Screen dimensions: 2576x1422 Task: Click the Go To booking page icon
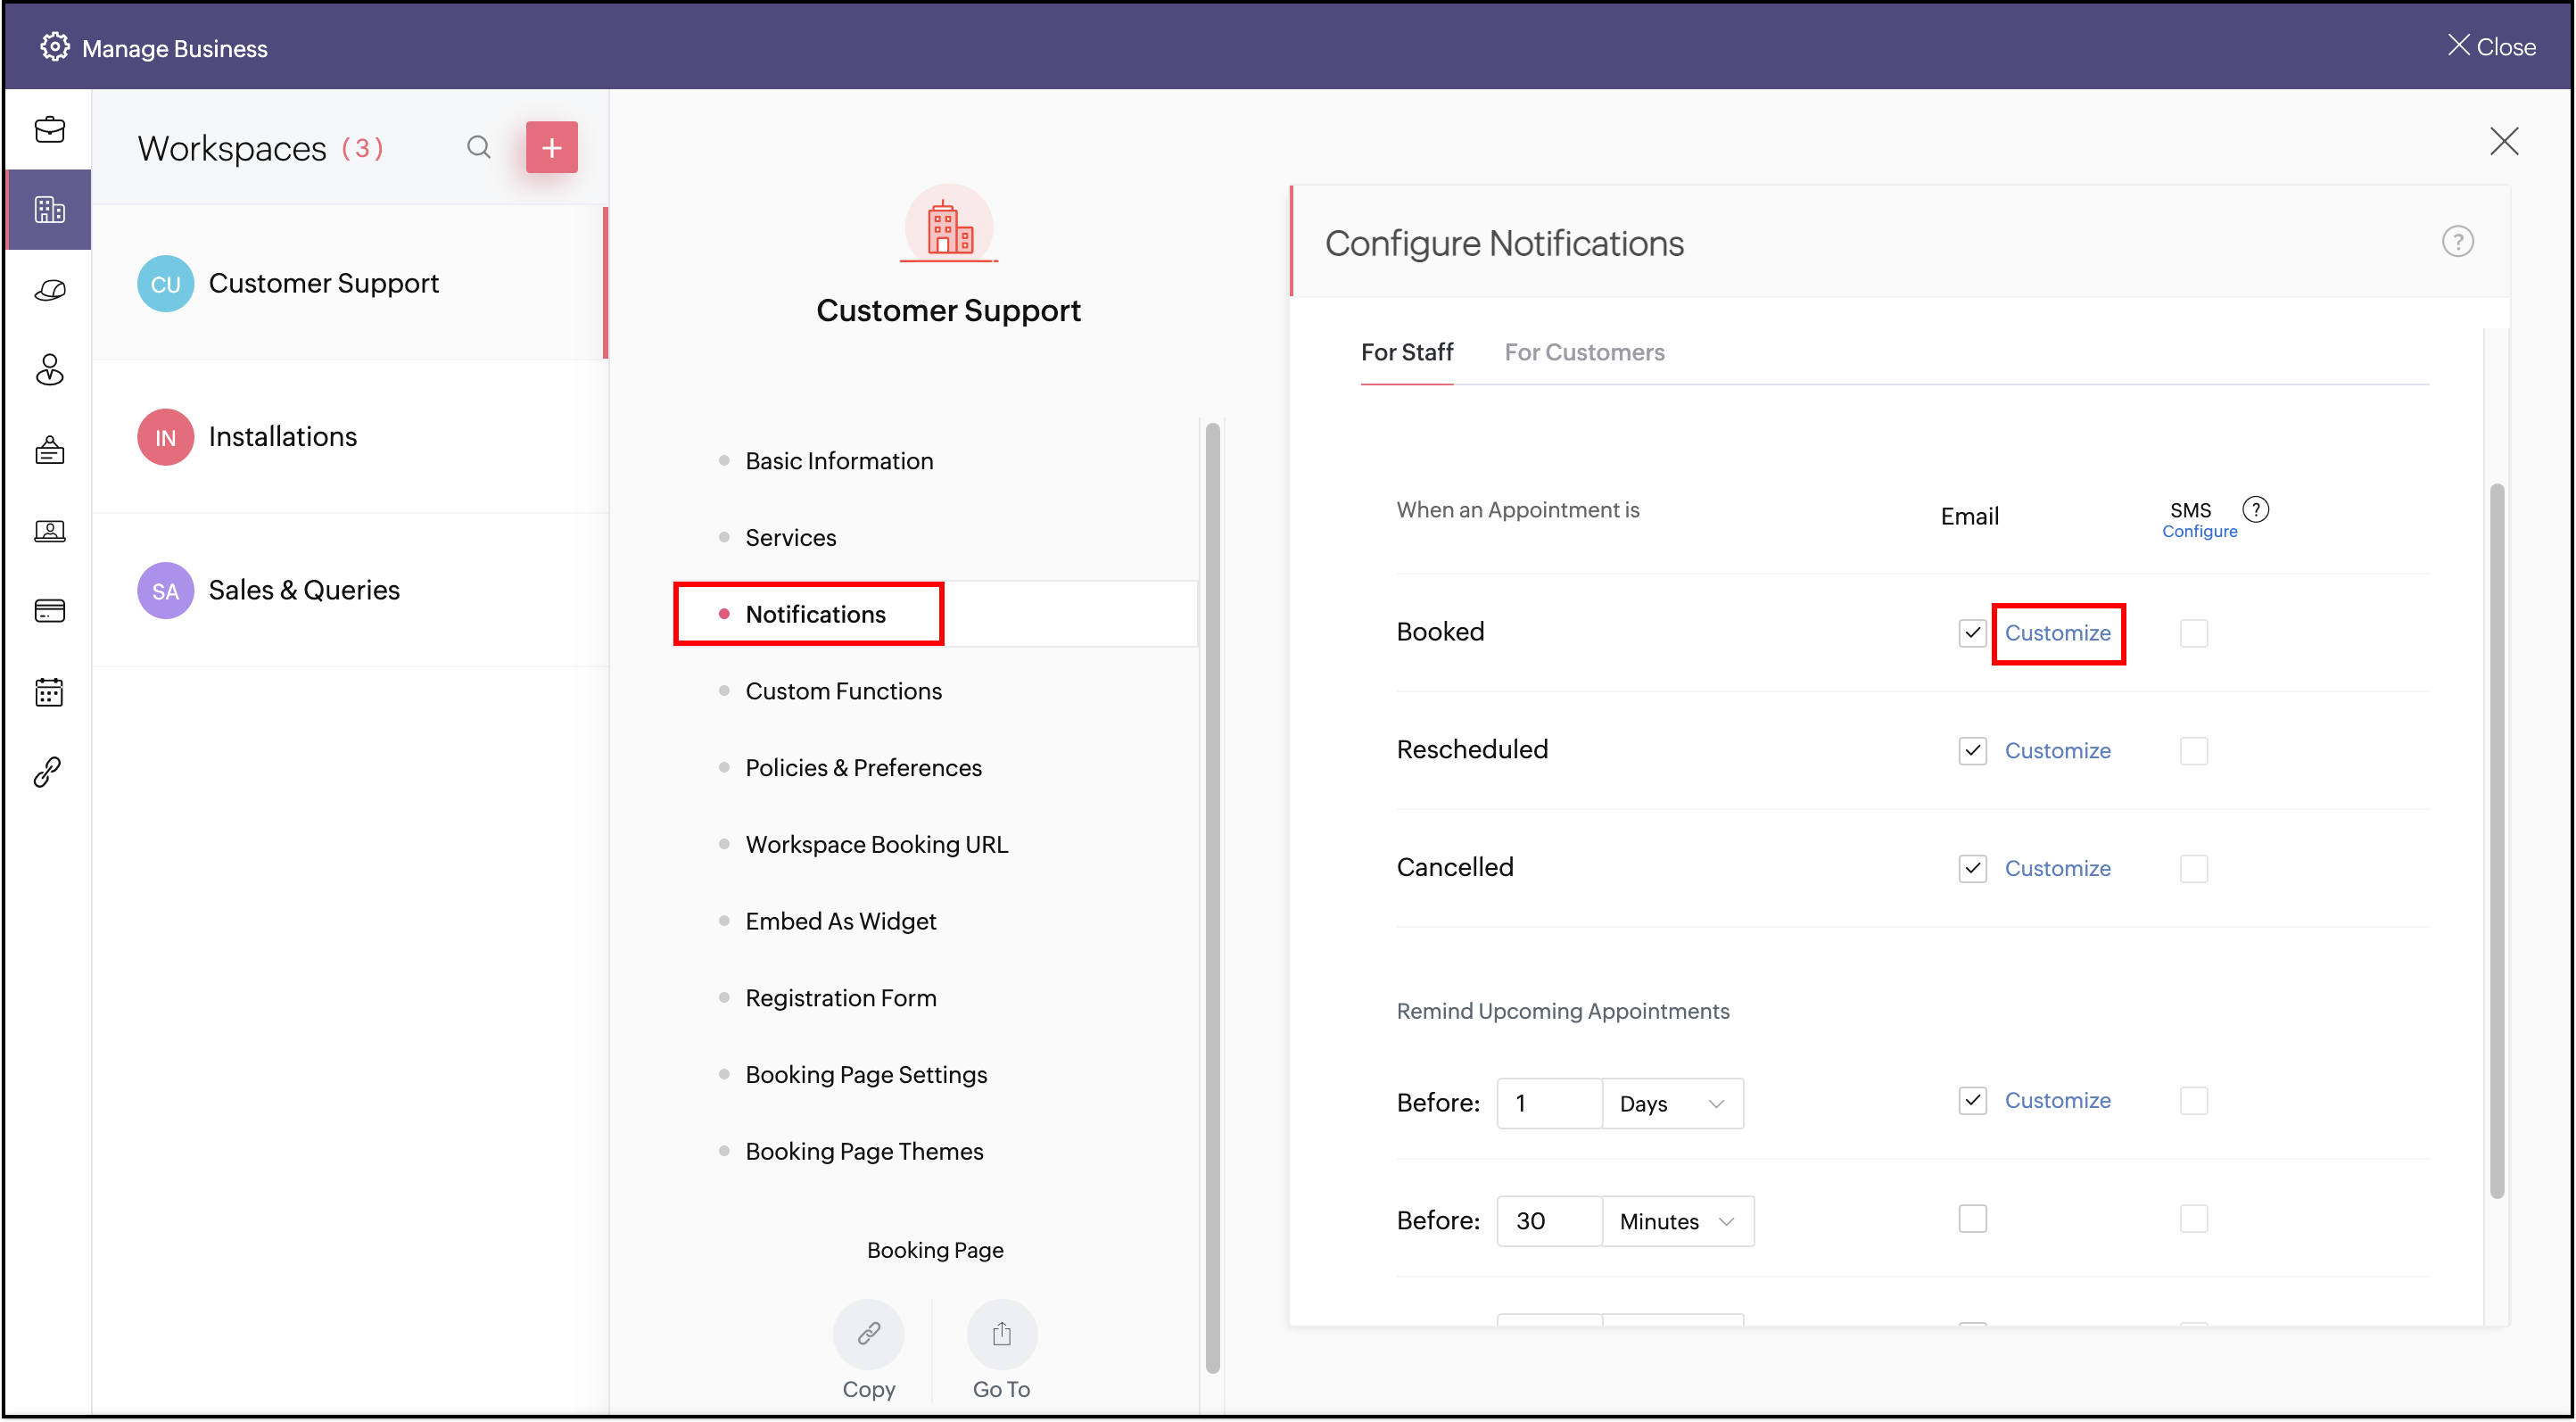(x=1001, y=1333)
